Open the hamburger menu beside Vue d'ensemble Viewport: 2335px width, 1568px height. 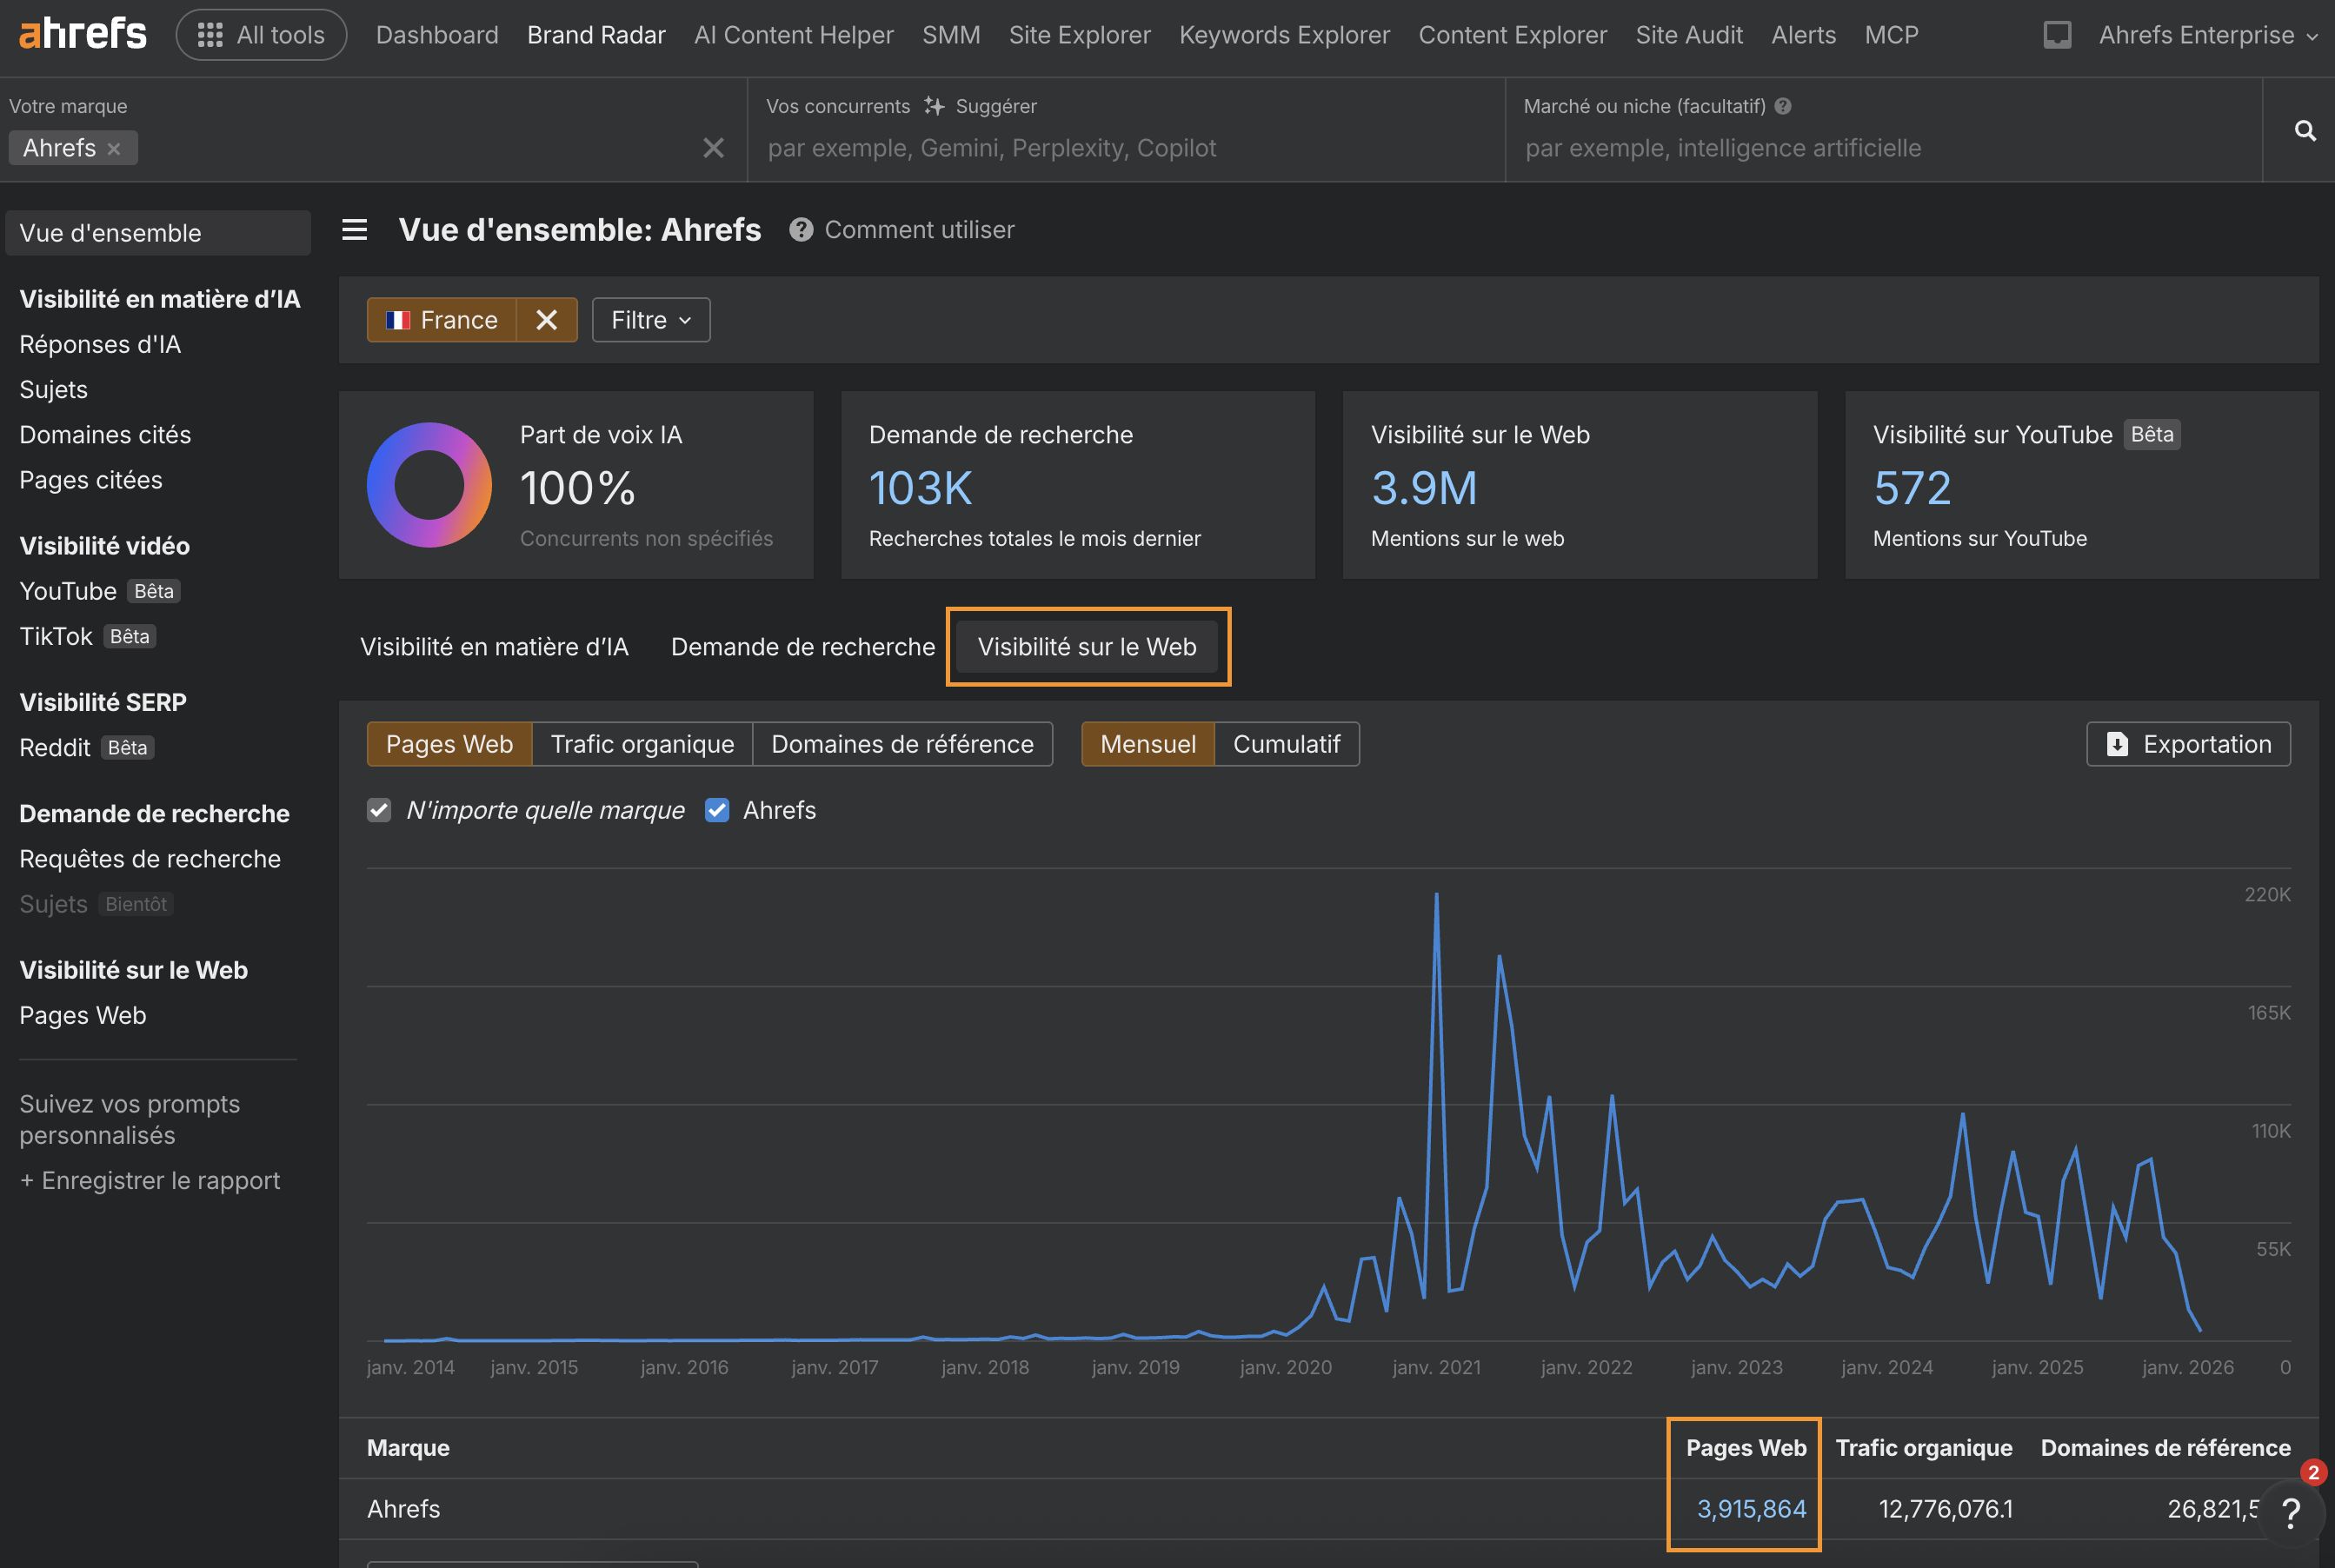point(354,229)
